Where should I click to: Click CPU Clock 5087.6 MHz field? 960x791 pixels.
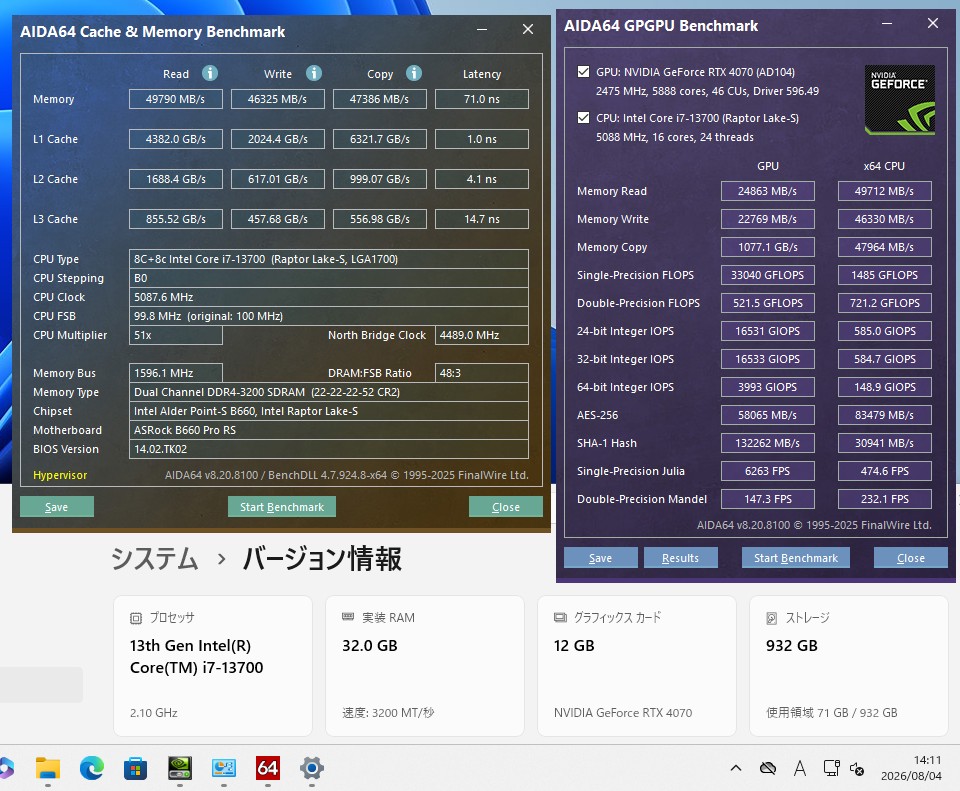point(329,297)
